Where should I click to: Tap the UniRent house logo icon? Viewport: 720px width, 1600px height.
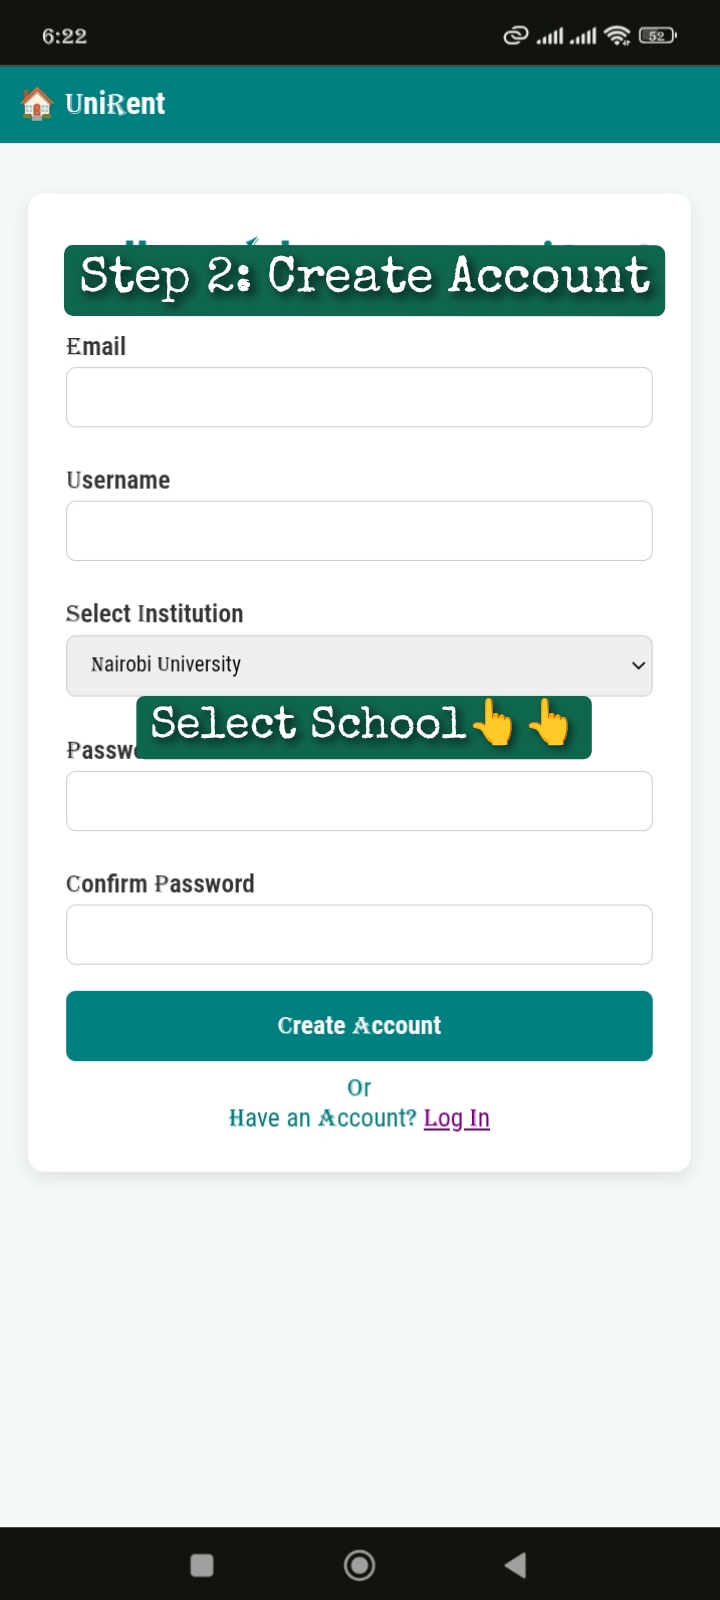point(37,104)
